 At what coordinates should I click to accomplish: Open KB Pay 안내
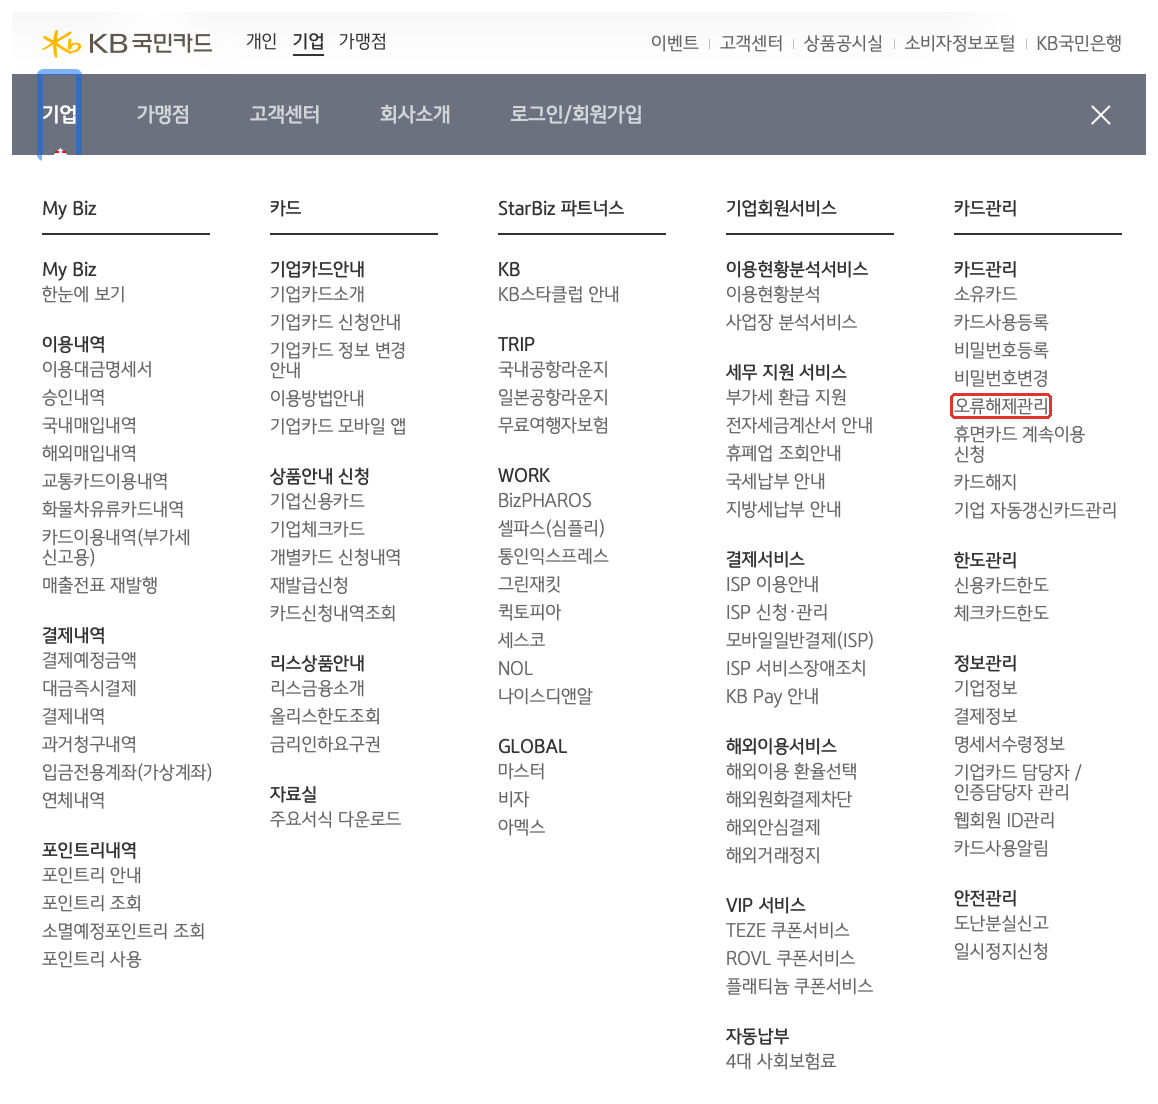[x=772, y=696]
